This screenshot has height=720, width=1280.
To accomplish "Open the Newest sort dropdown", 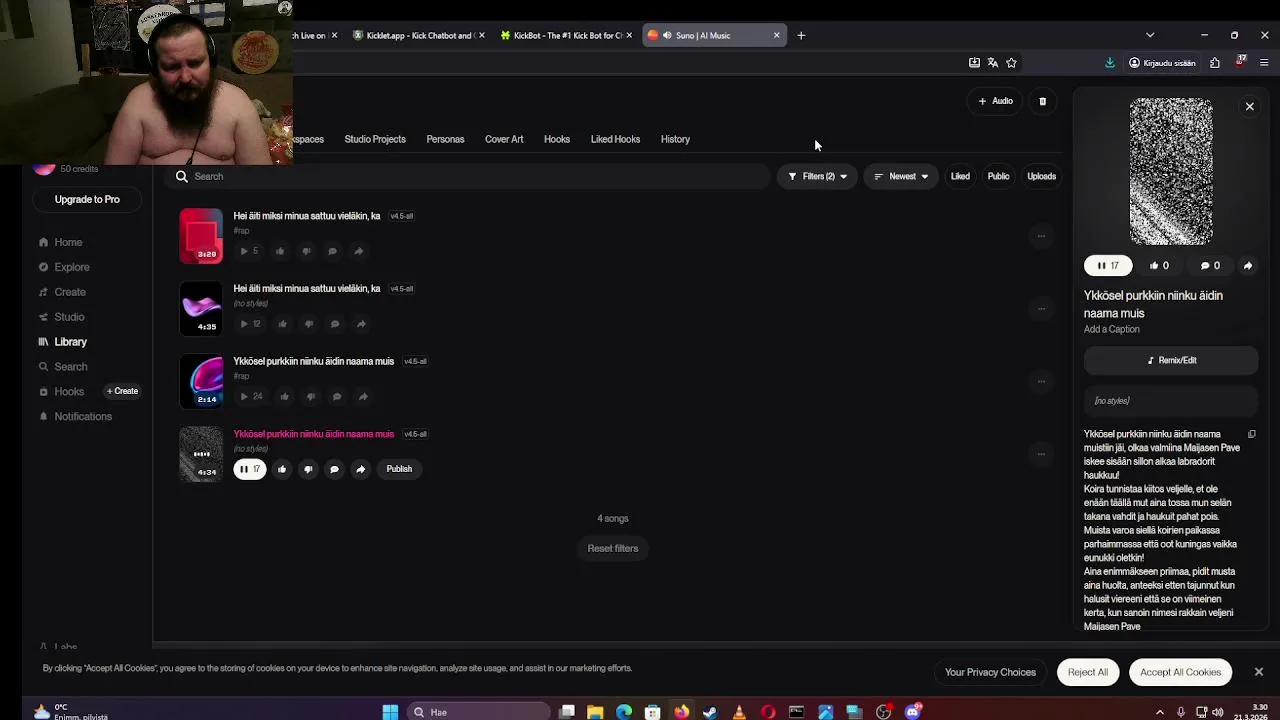I will (x=901, y=176).
